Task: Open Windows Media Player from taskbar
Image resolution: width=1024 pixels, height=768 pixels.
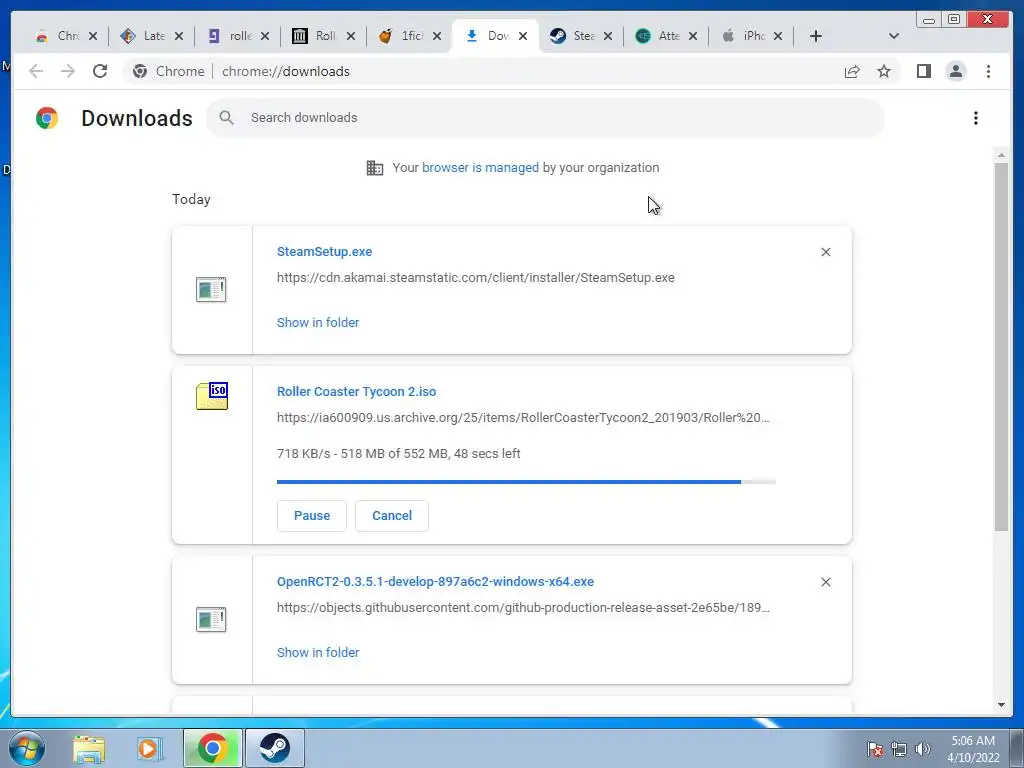Action: (150, 748)
